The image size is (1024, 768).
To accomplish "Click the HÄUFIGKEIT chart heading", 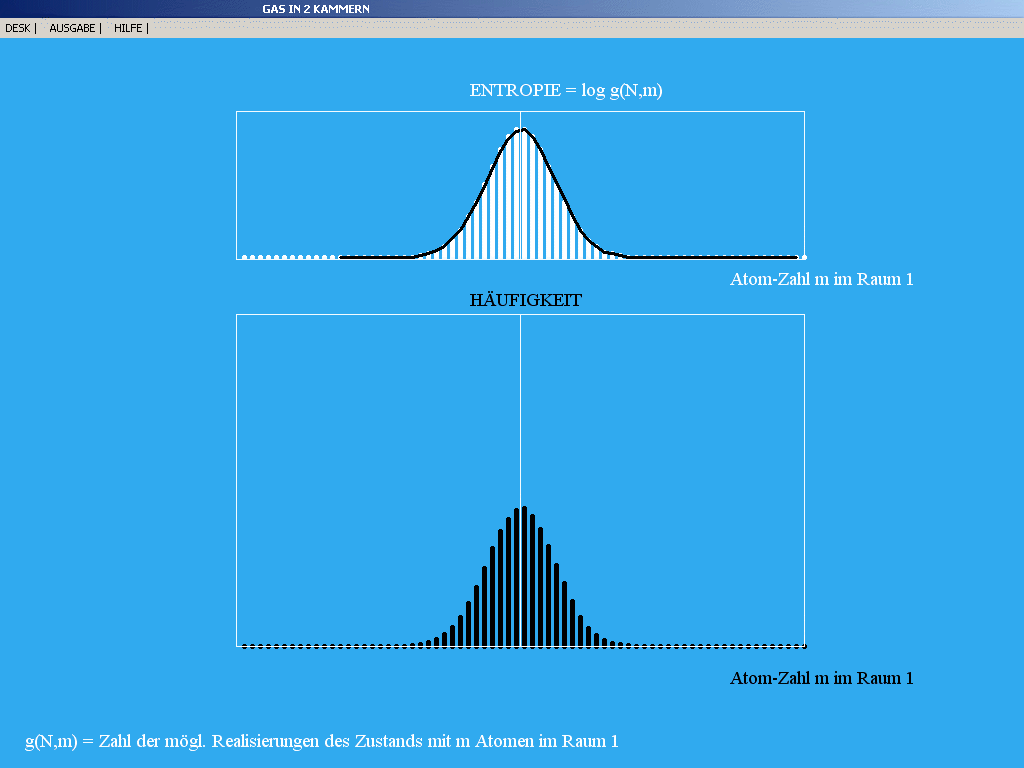I will click(x=526, y=299).
